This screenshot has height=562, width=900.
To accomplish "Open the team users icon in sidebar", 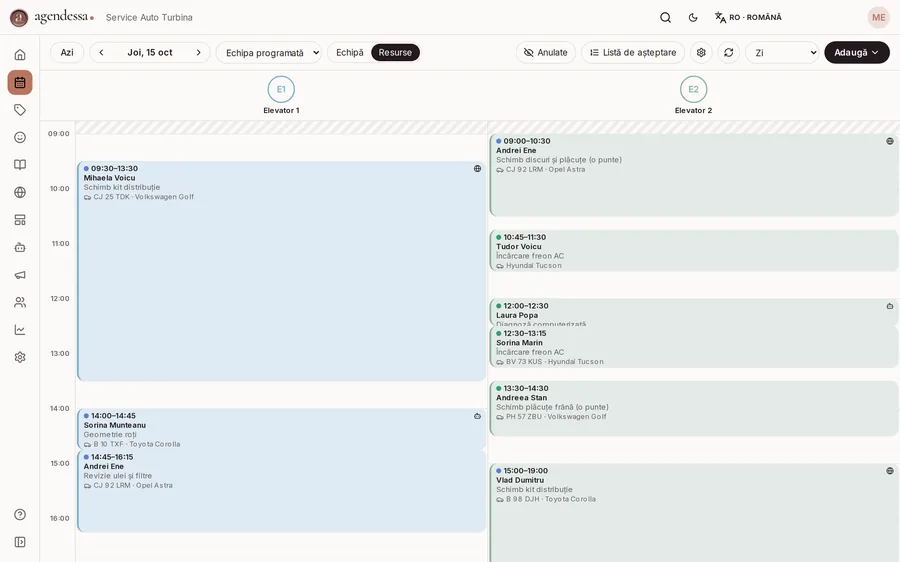I will point(20,303).
